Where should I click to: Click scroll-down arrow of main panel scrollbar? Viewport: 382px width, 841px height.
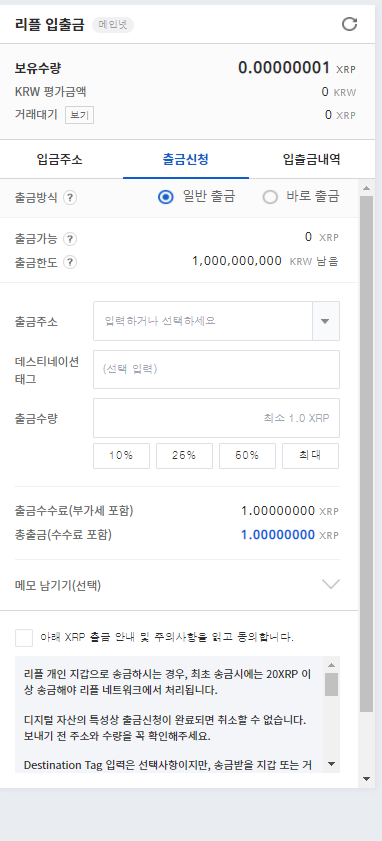[366, 778]
